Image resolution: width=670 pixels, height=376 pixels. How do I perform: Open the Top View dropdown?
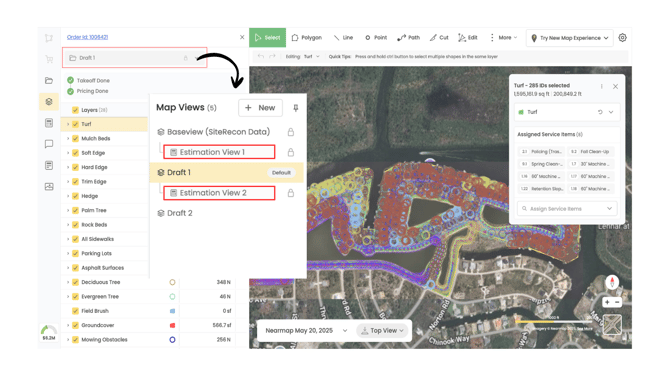click(382, 331)
